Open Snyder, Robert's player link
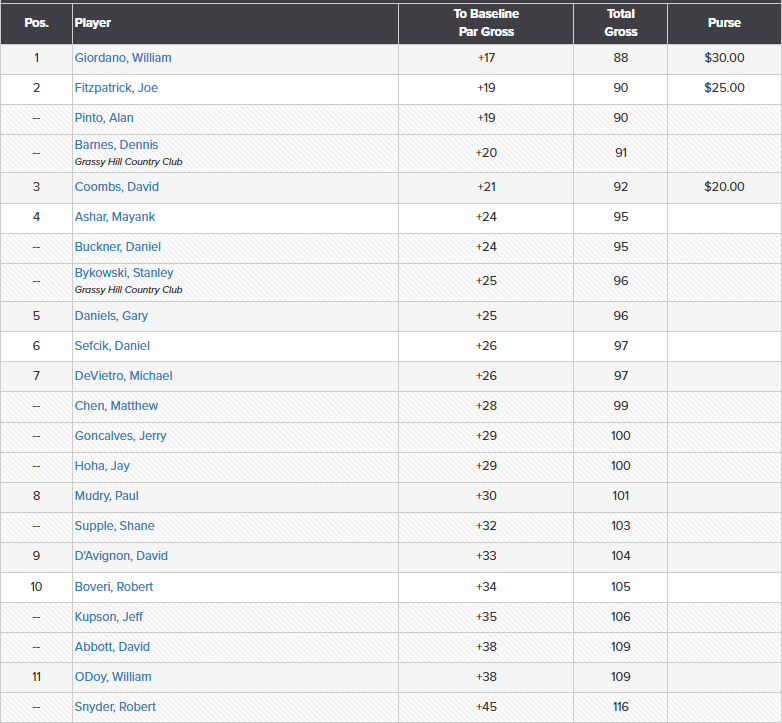Viewport: 782px width, 723px height. pyautogui.click(x=115, y=707)
